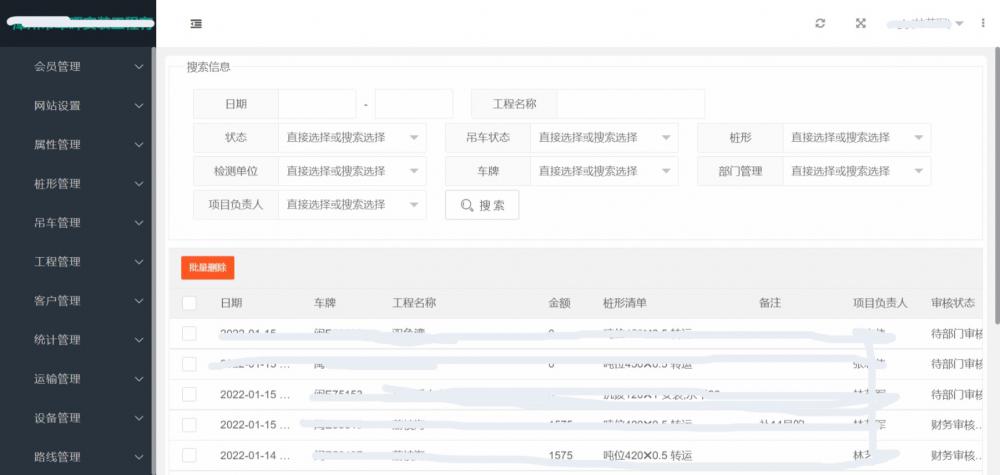Click the start date input field
The image size is (1000, 475).
coord(317,104)
